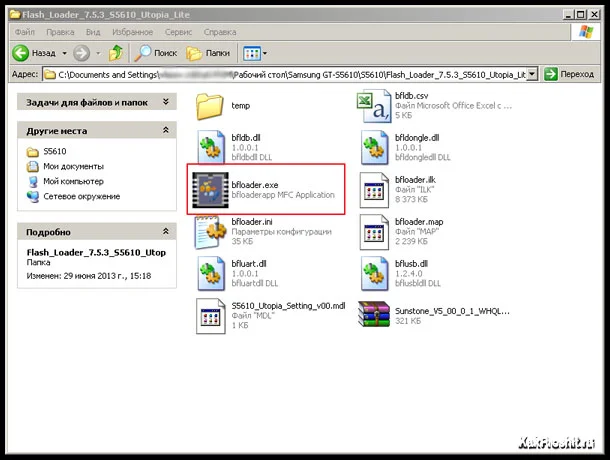The image size is (610, 460).
Task: Select the bfldb.csv Excel file
Action: (372, 104)
